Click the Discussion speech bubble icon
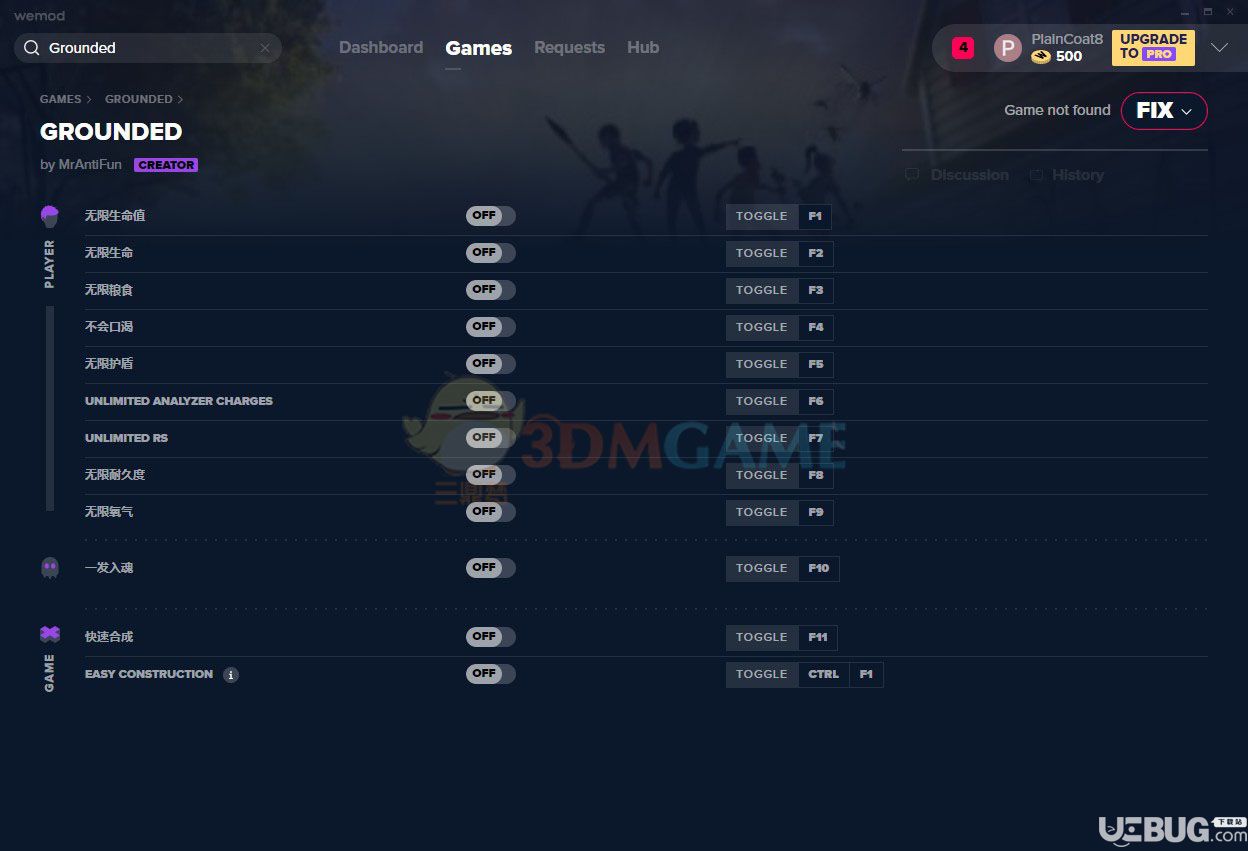The image size is (1248, 851). pos(912,175)
